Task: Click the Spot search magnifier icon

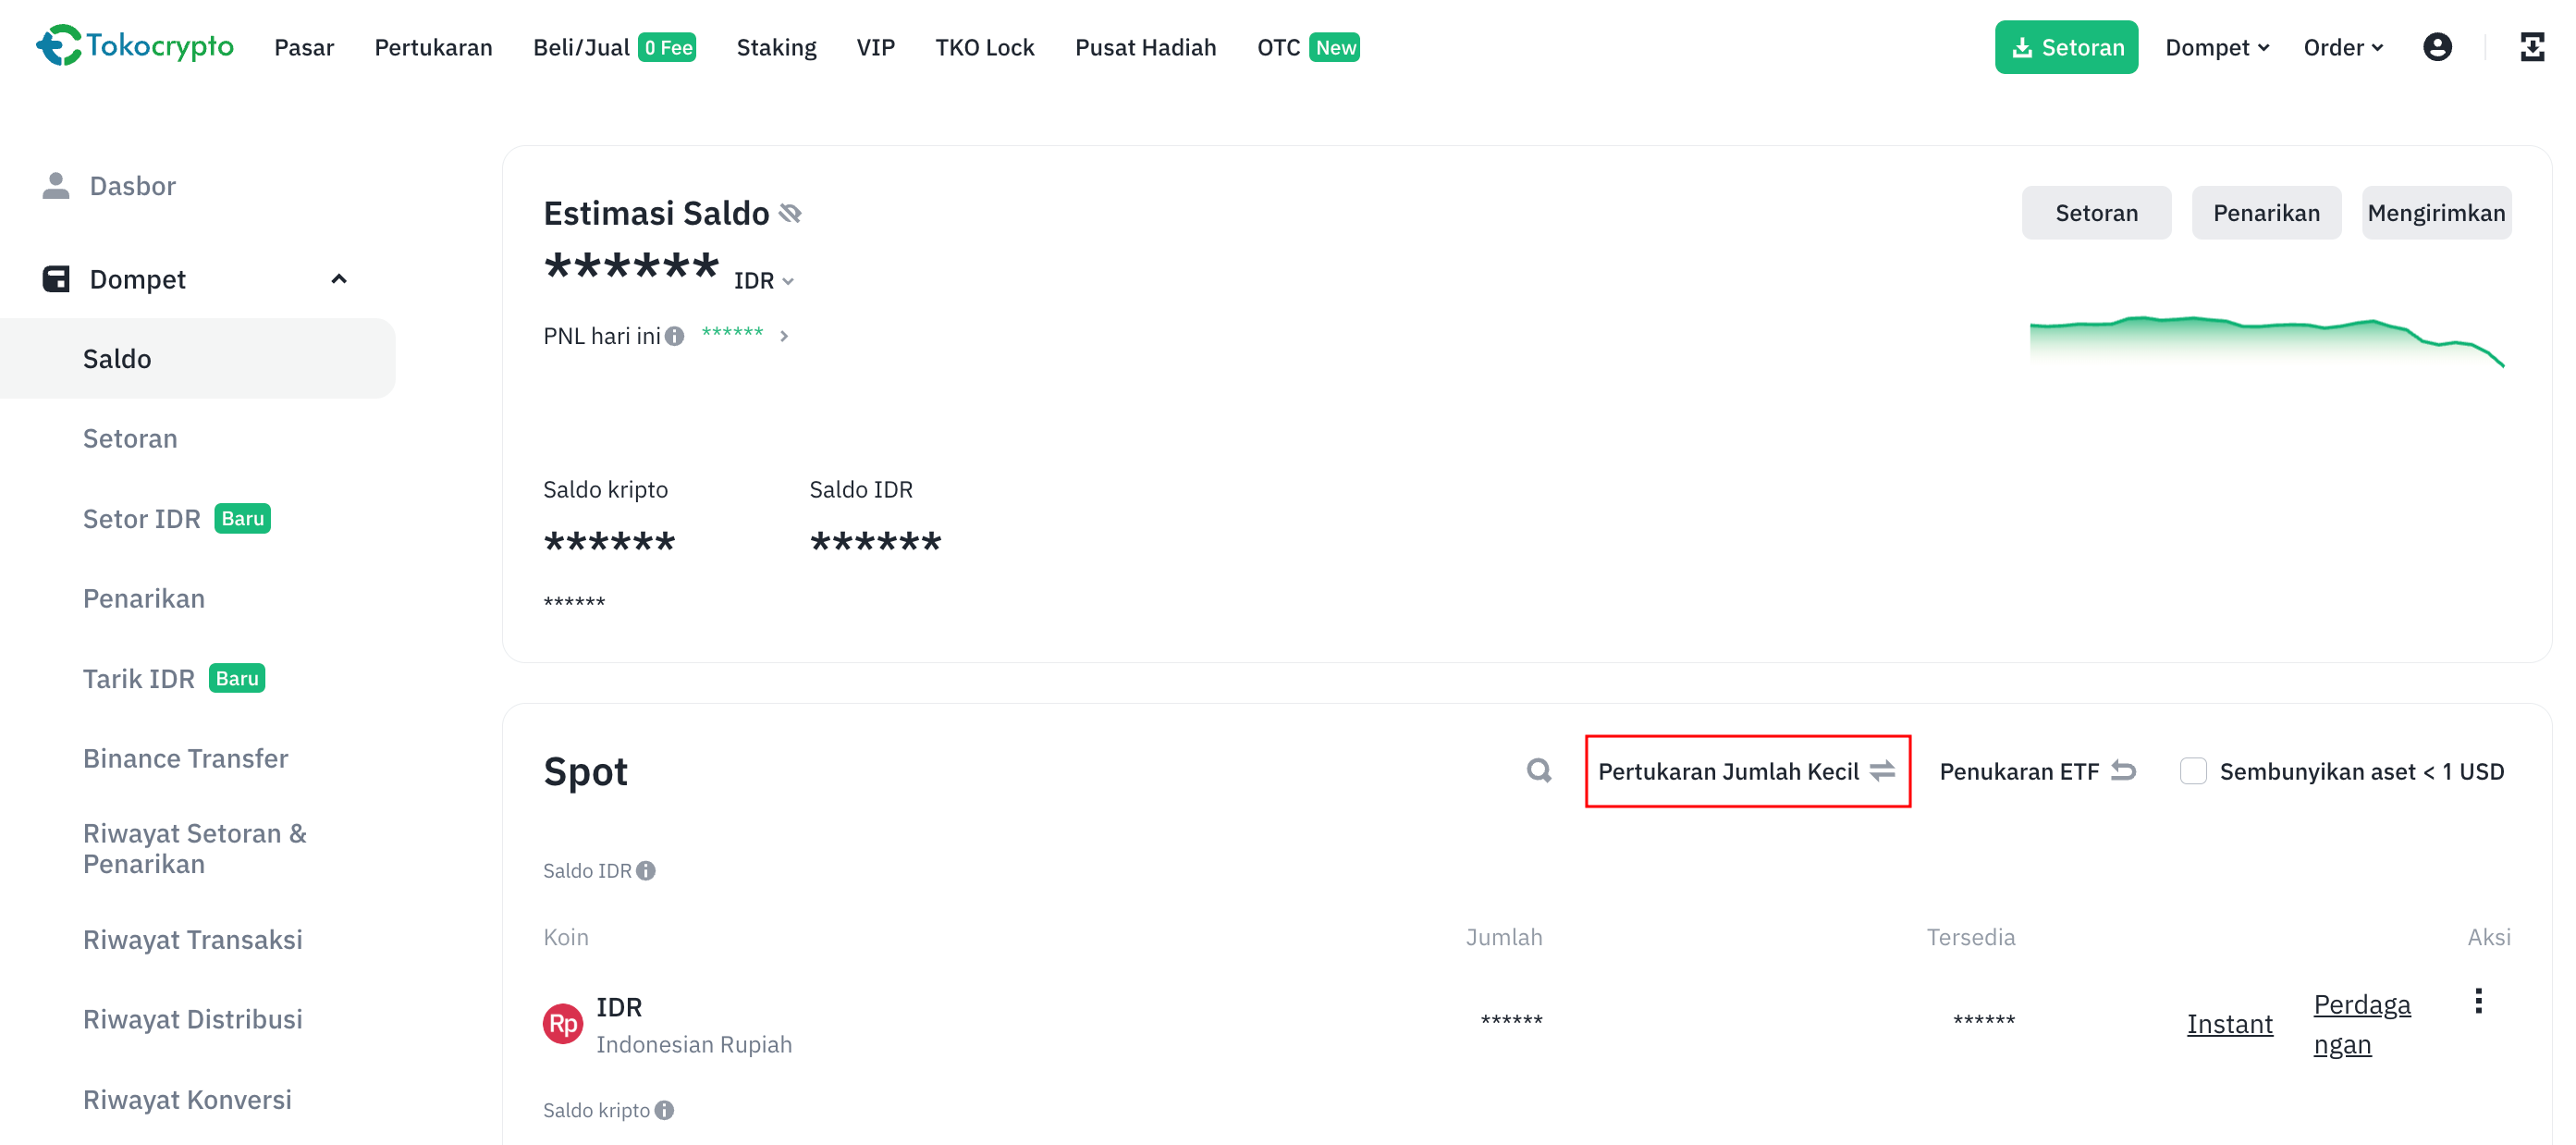Action: [x=1539, y=770]
